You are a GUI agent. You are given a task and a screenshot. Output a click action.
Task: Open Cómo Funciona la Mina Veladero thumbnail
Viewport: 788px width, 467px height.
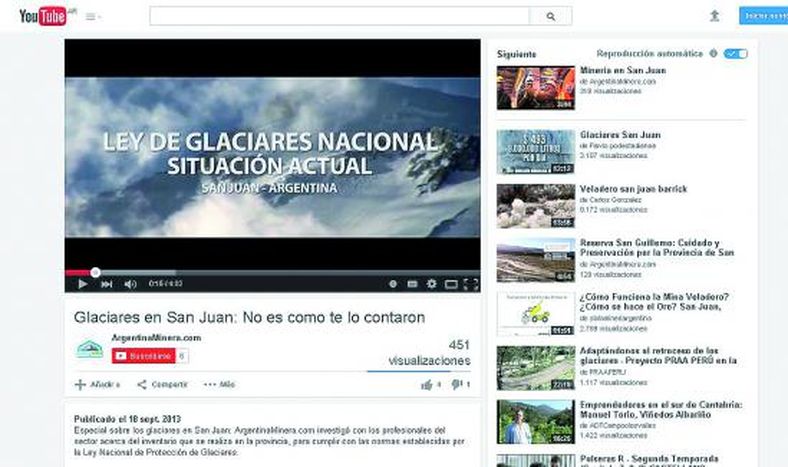[x=536, y=314]
